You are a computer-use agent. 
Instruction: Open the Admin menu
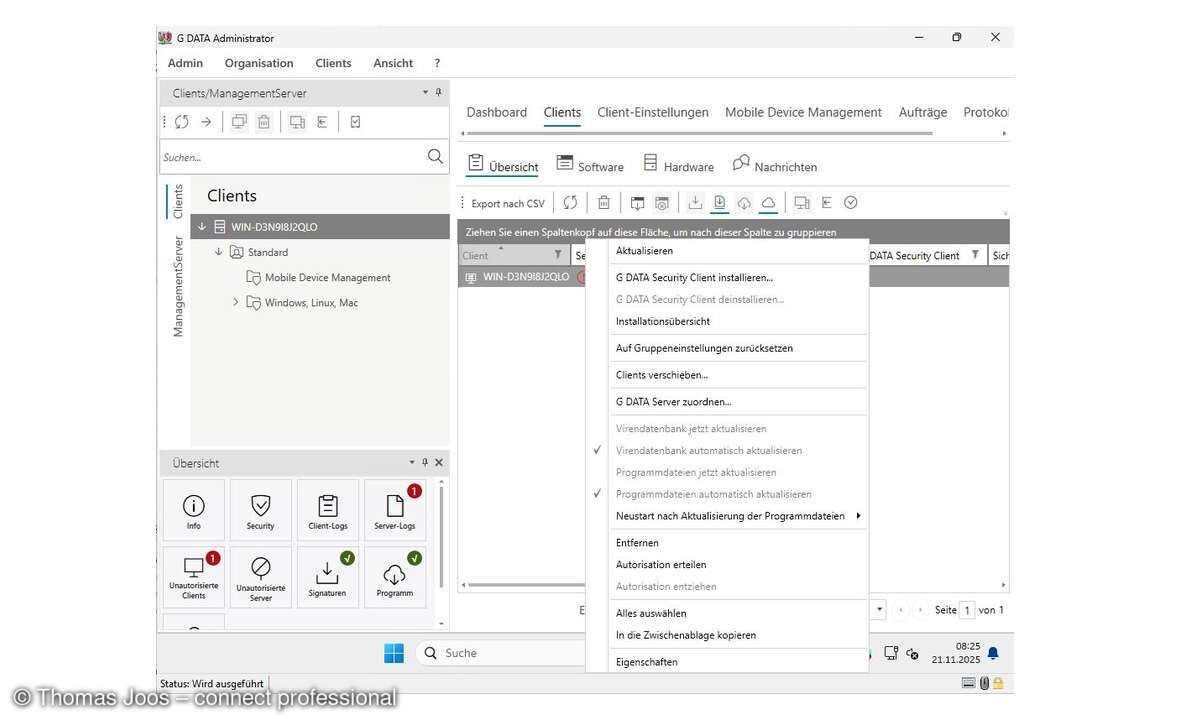tap(184, 62)
